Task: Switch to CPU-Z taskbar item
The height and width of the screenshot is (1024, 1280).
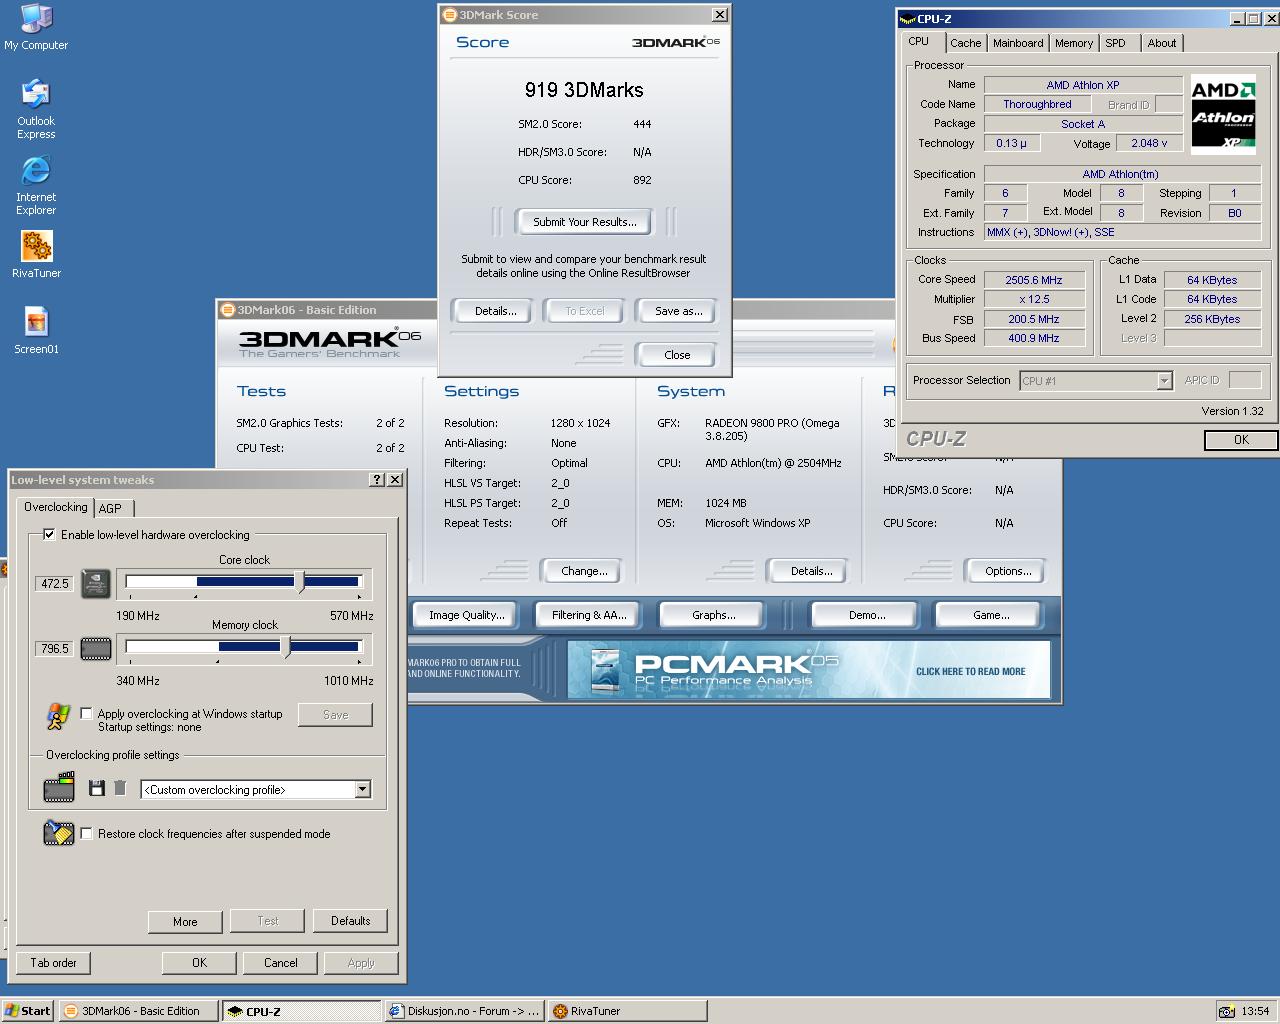Action: [x=301, y=1011]
